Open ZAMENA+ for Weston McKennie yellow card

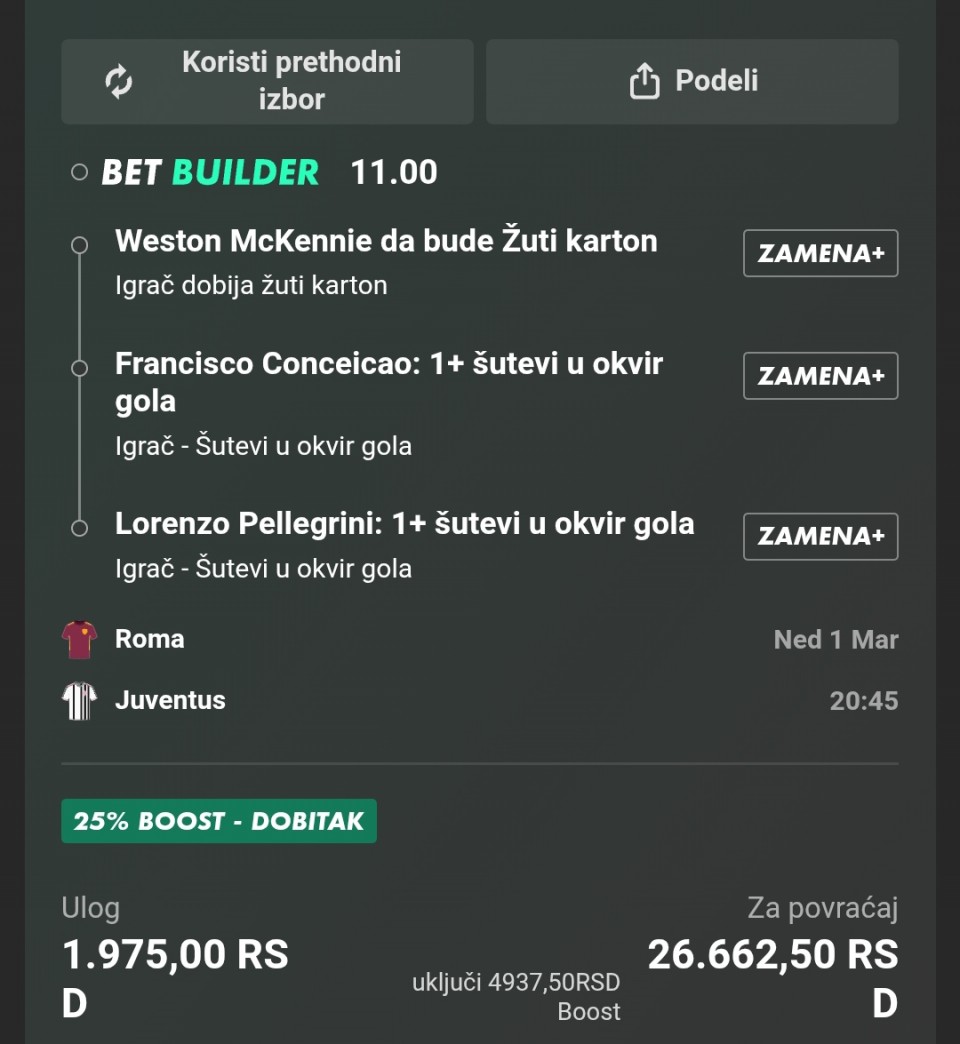click(820, 253)
